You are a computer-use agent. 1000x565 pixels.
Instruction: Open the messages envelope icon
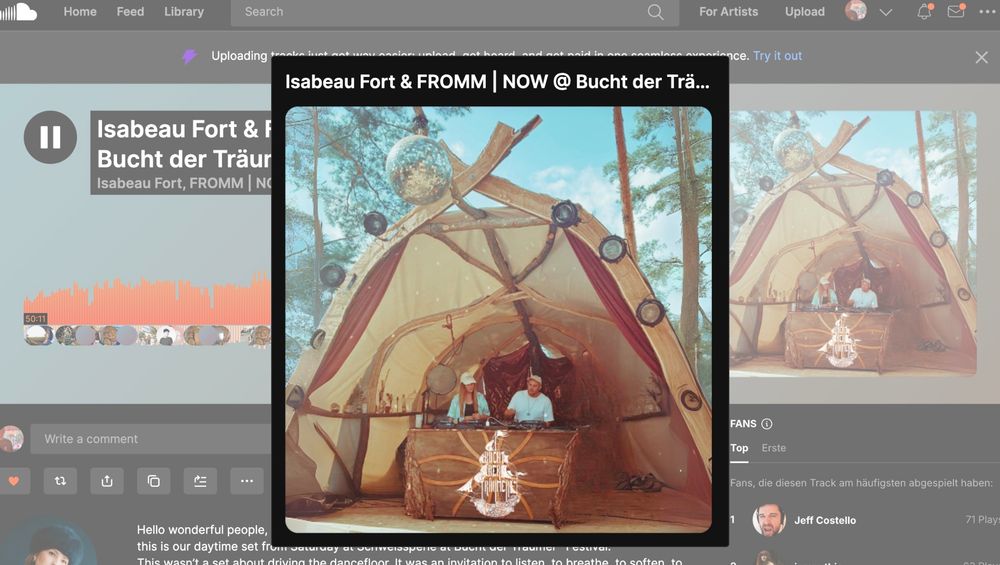coord(956,11)
